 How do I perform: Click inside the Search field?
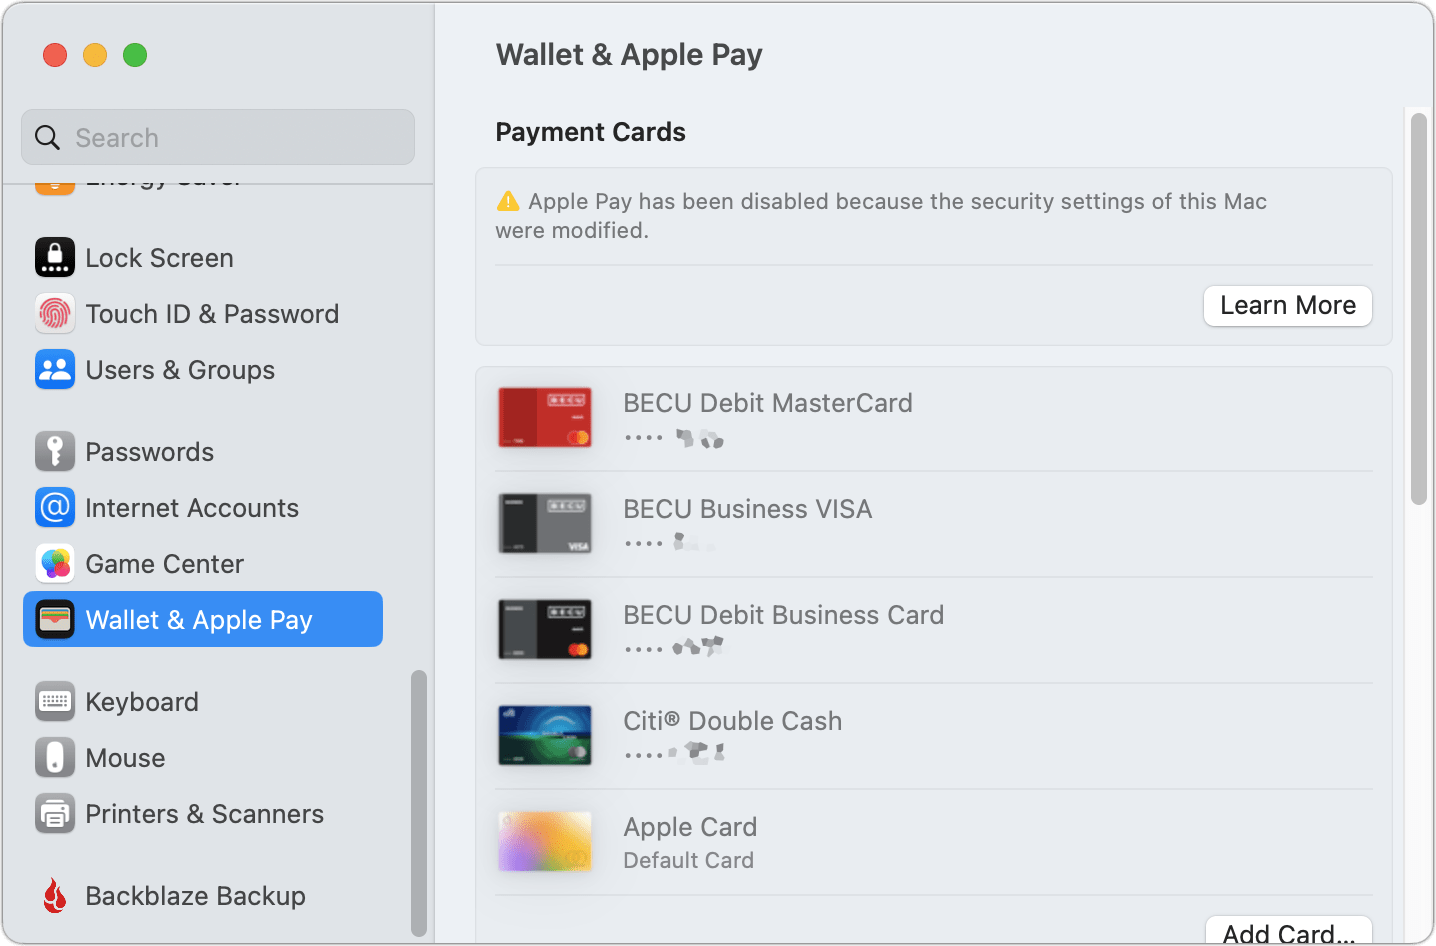[x=216, y=137]
